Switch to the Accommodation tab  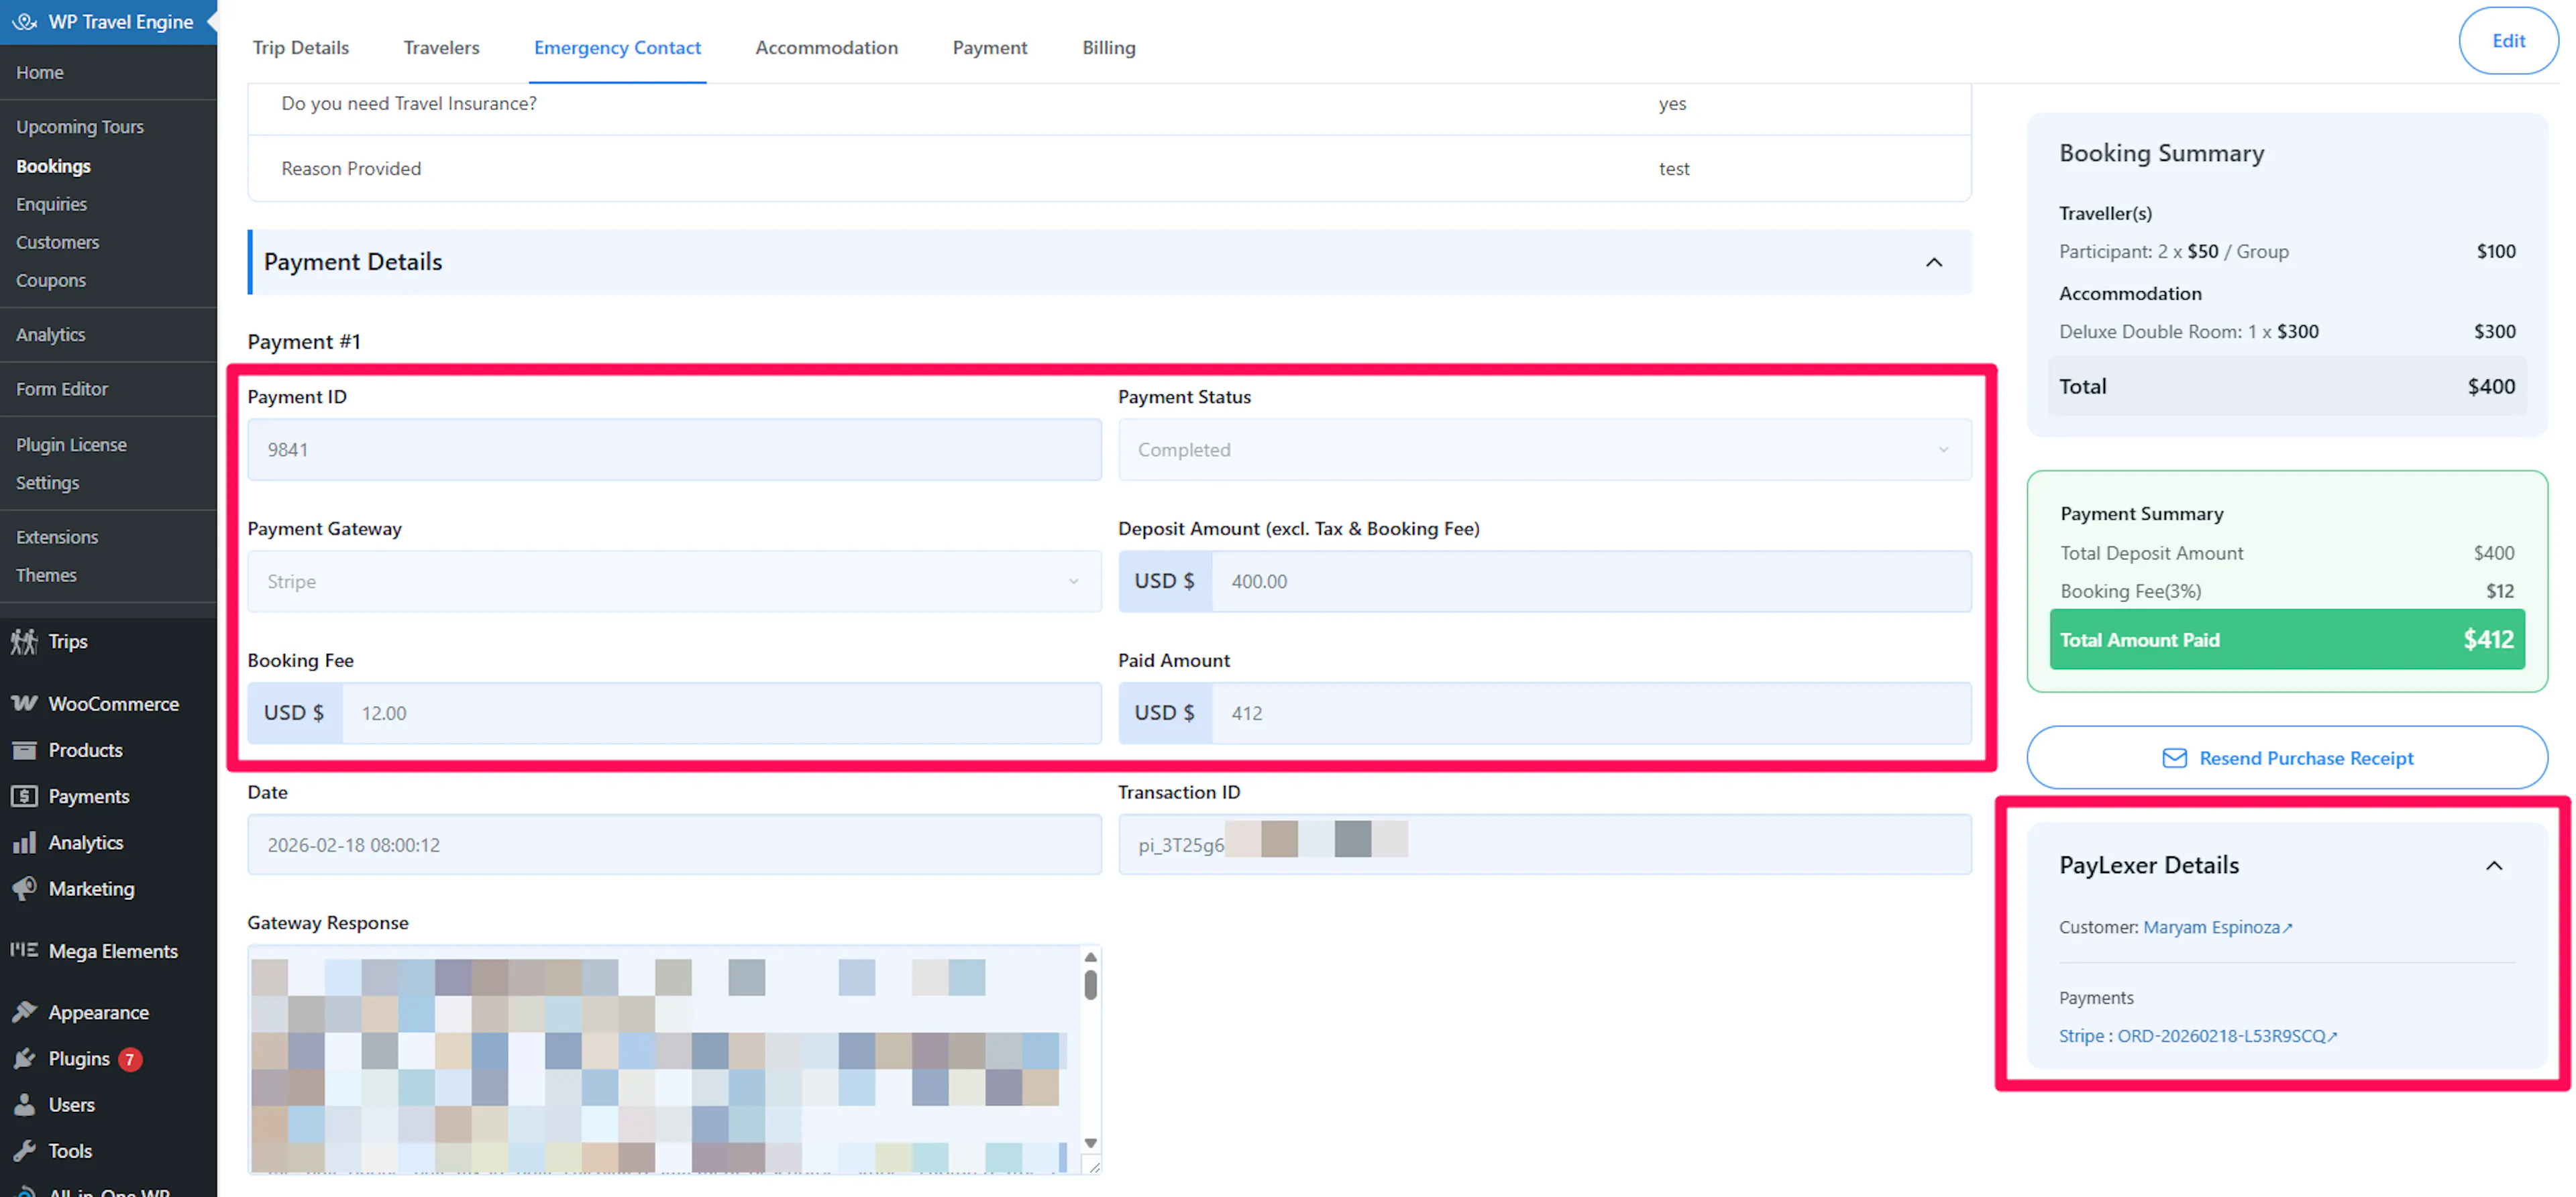826,47
